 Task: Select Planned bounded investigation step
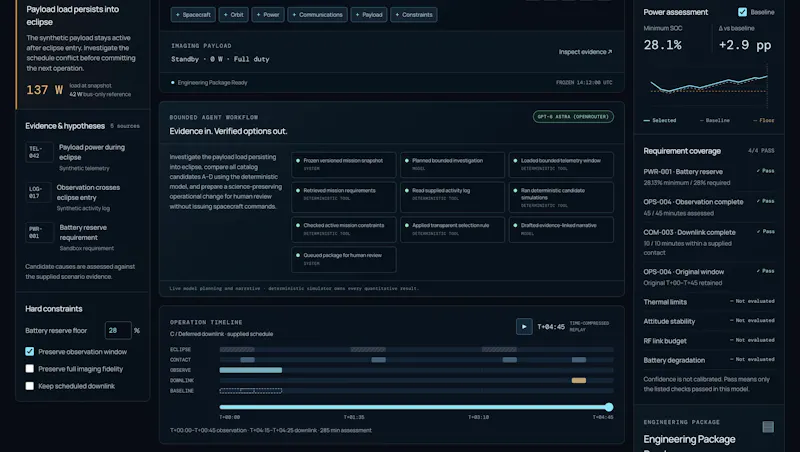pyautogui.click(x=452, y=164)
